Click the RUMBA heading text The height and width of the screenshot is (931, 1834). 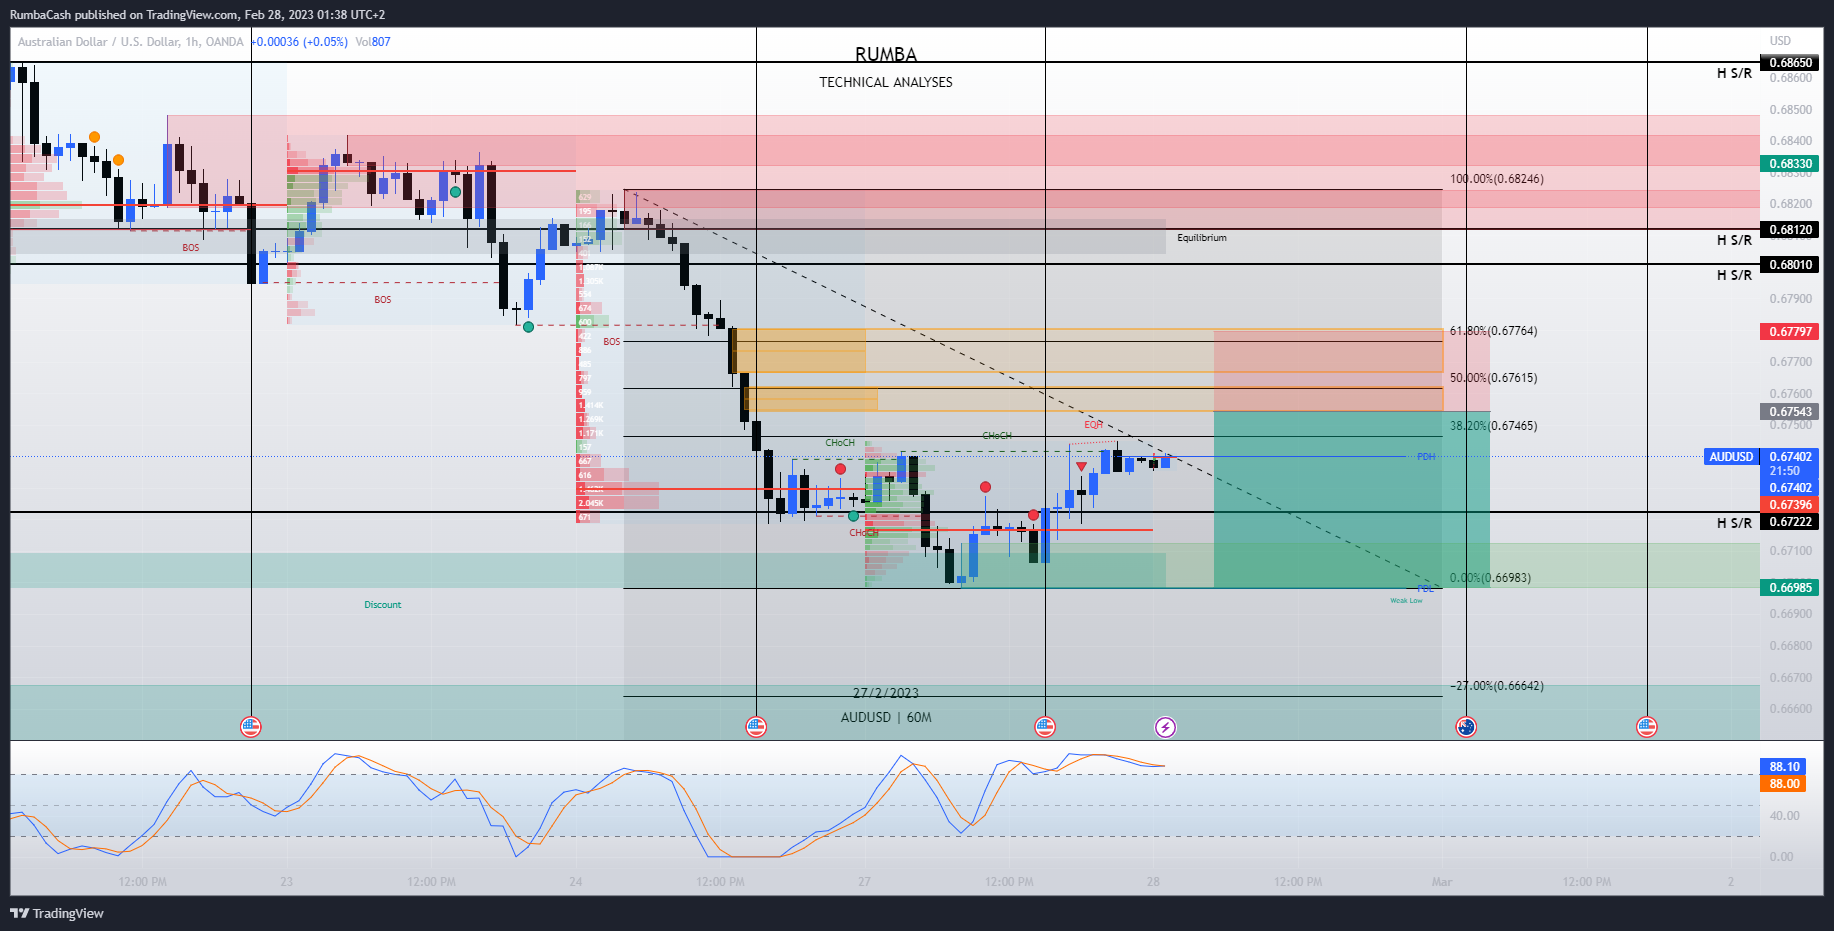[x=886, y=54]
